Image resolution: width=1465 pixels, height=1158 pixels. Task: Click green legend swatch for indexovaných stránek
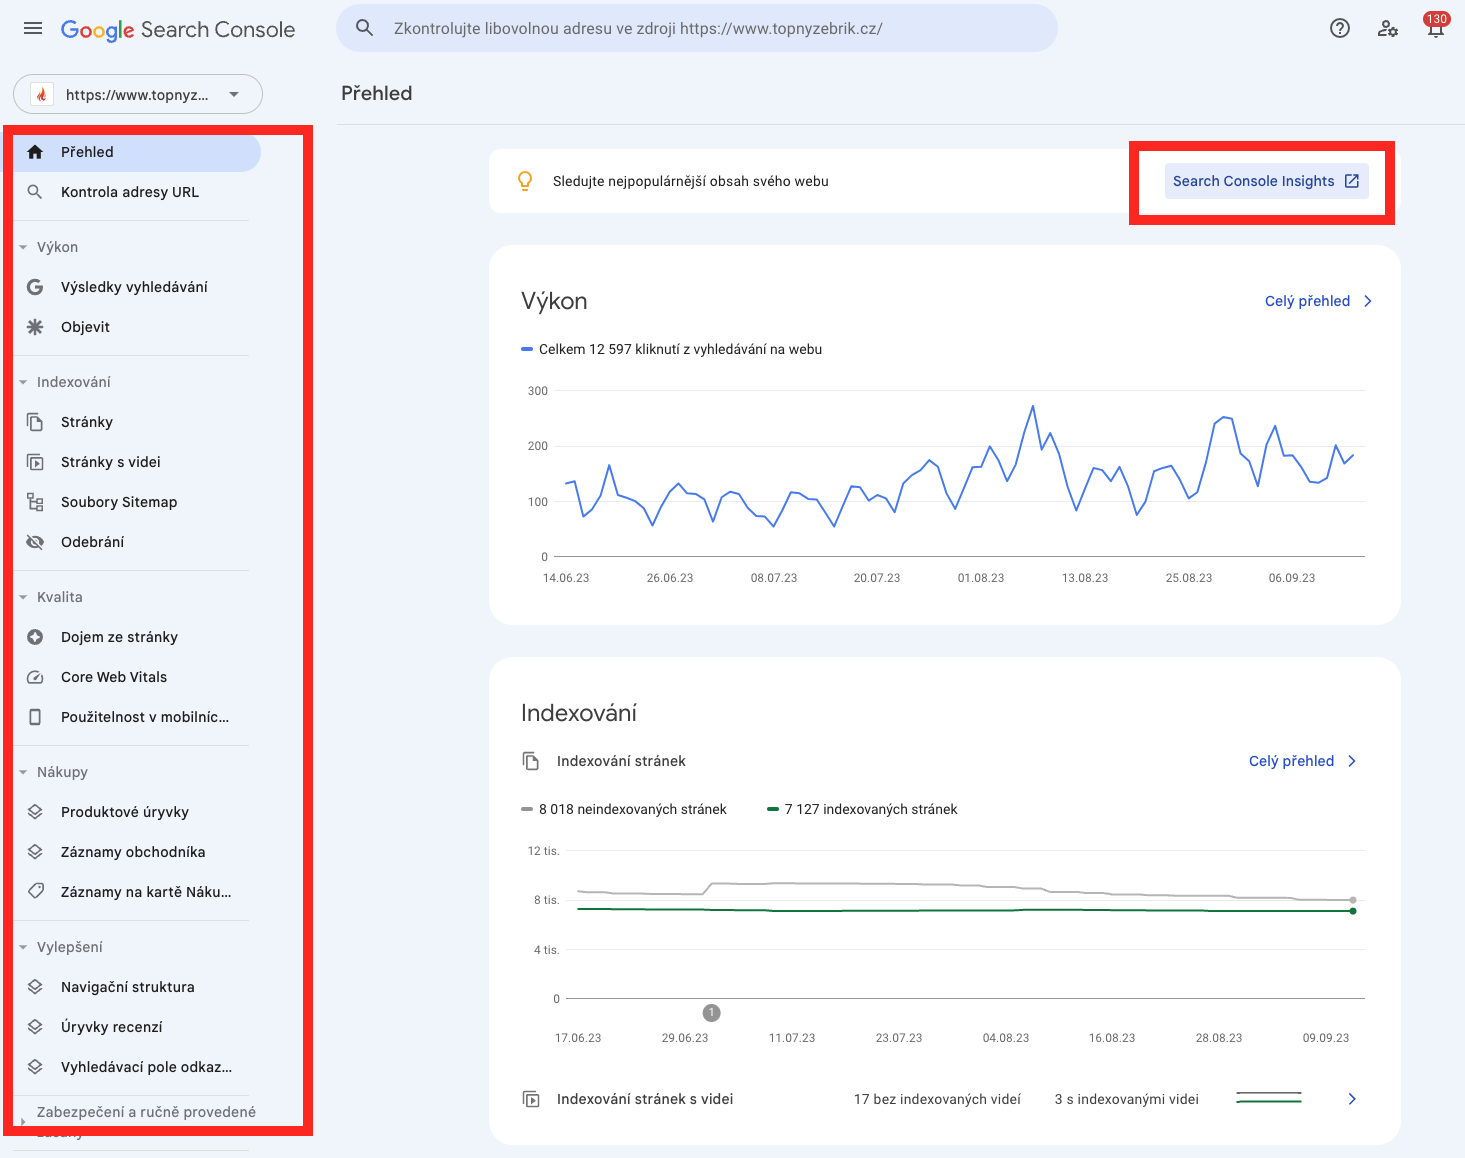[x=773, y=809]
